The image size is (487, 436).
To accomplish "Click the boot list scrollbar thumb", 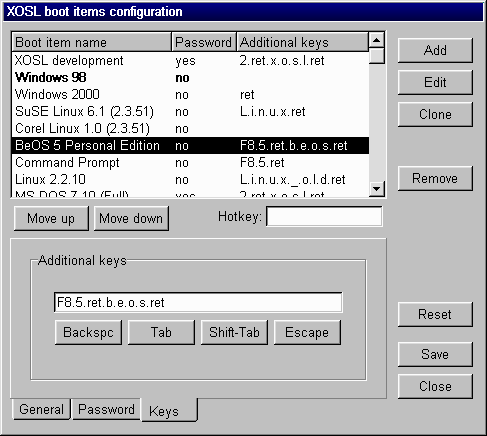I will [377, 56].
